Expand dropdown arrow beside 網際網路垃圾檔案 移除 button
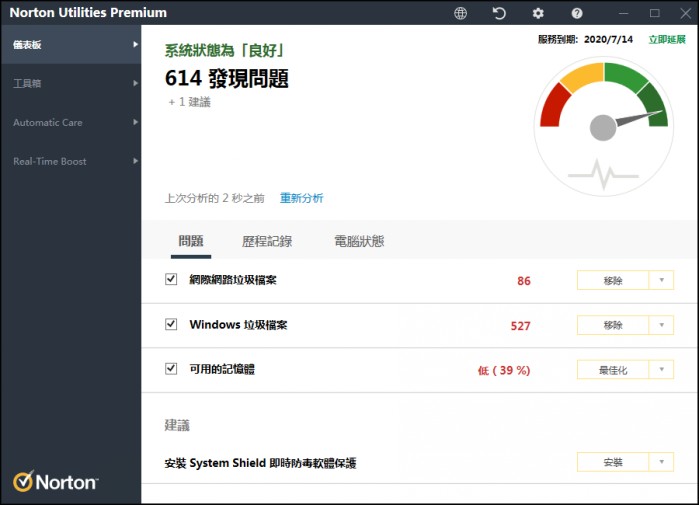The height and width of the screenshot is (505, 699). tap(661, 281)
